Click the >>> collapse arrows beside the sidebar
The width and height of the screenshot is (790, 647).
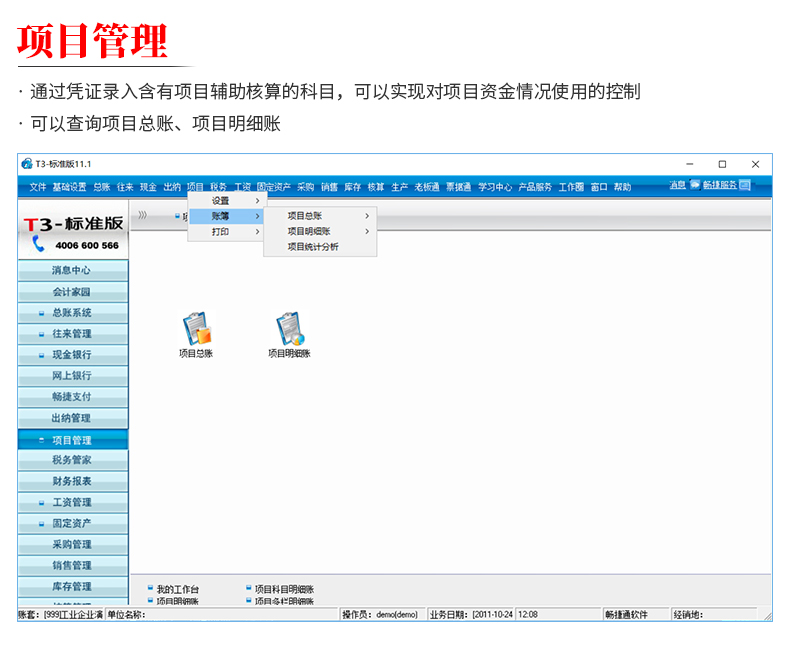(143, 215)
